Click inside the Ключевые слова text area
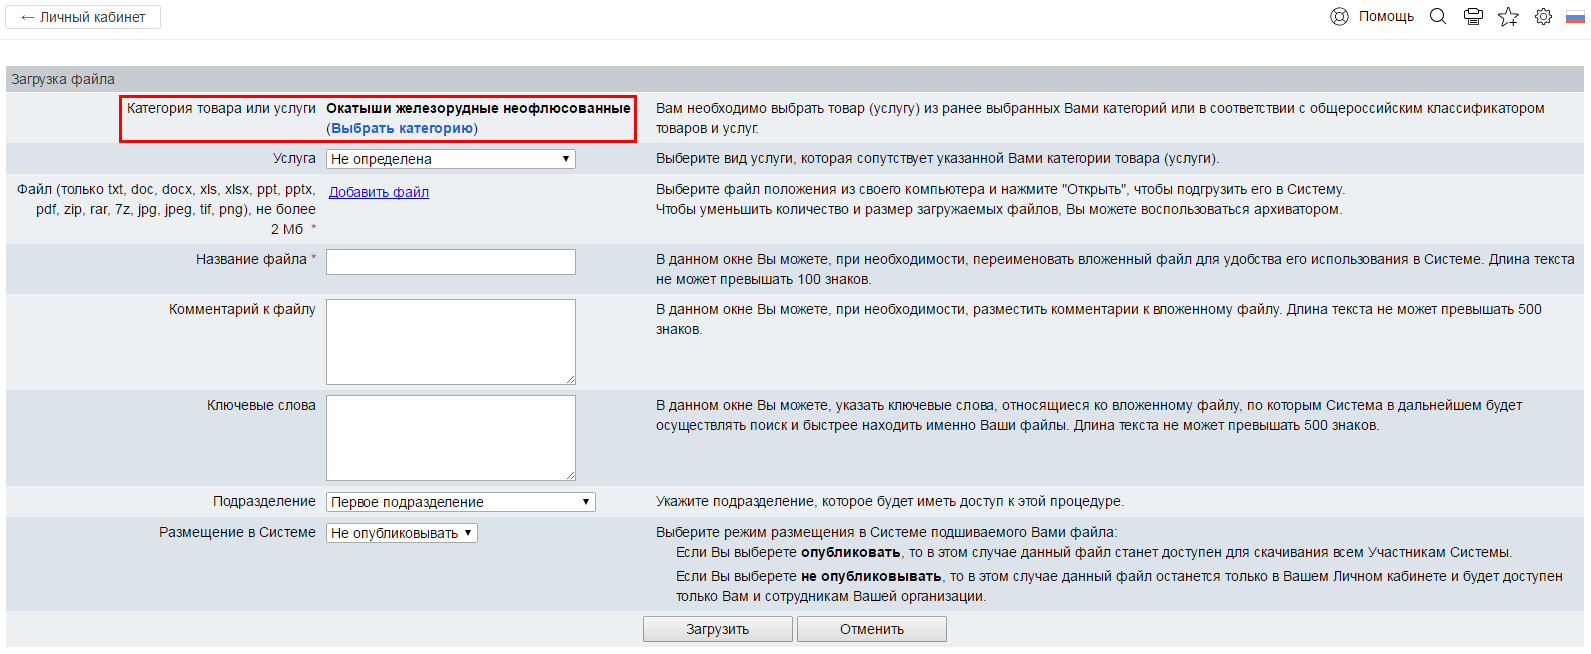 450,437
